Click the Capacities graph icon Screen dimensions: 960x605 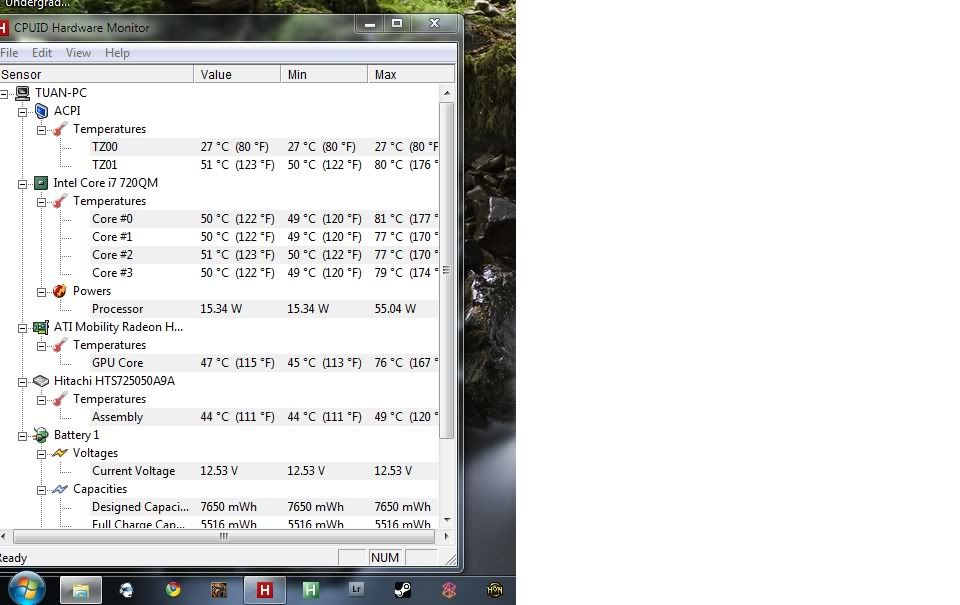coord(59,489)
